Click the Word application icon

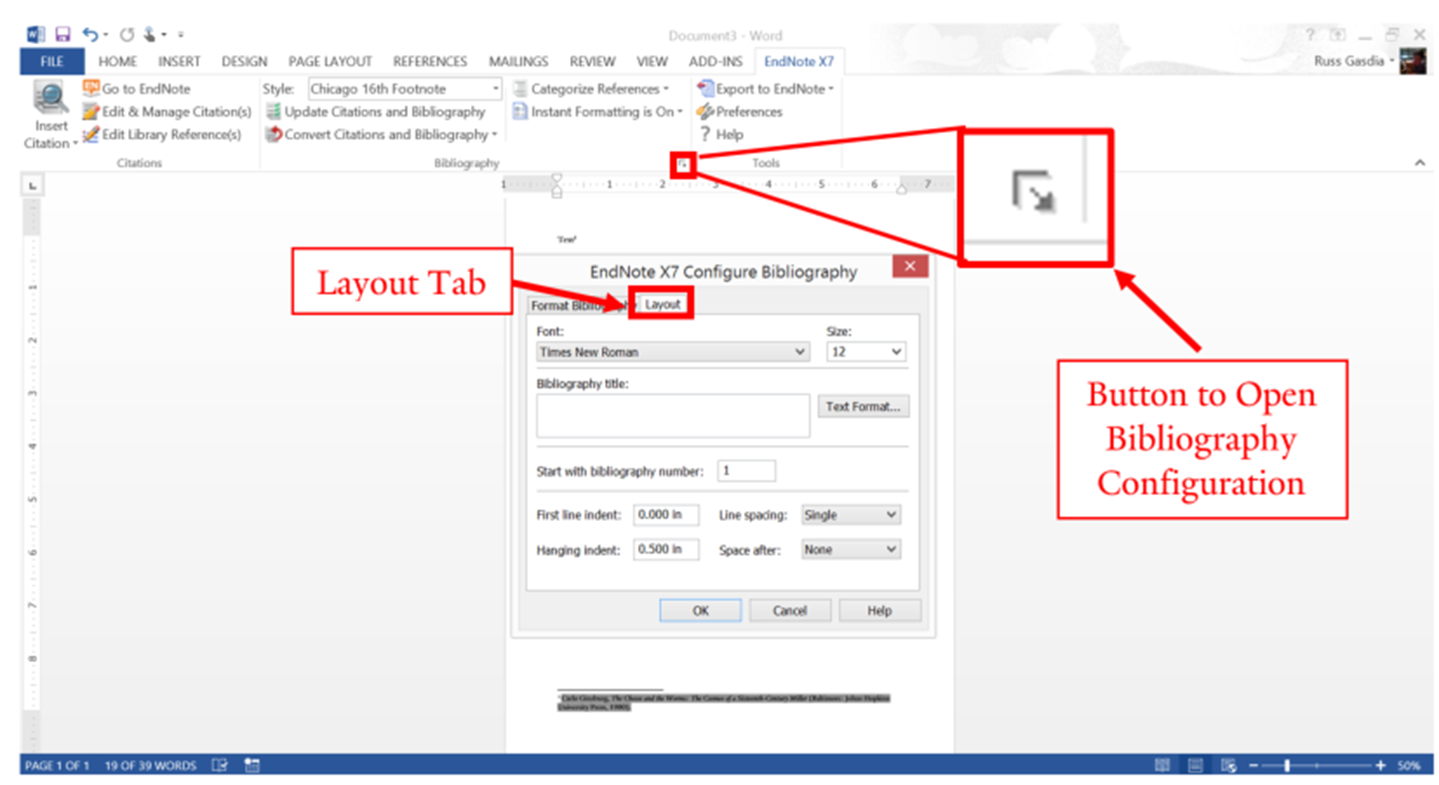36,35
